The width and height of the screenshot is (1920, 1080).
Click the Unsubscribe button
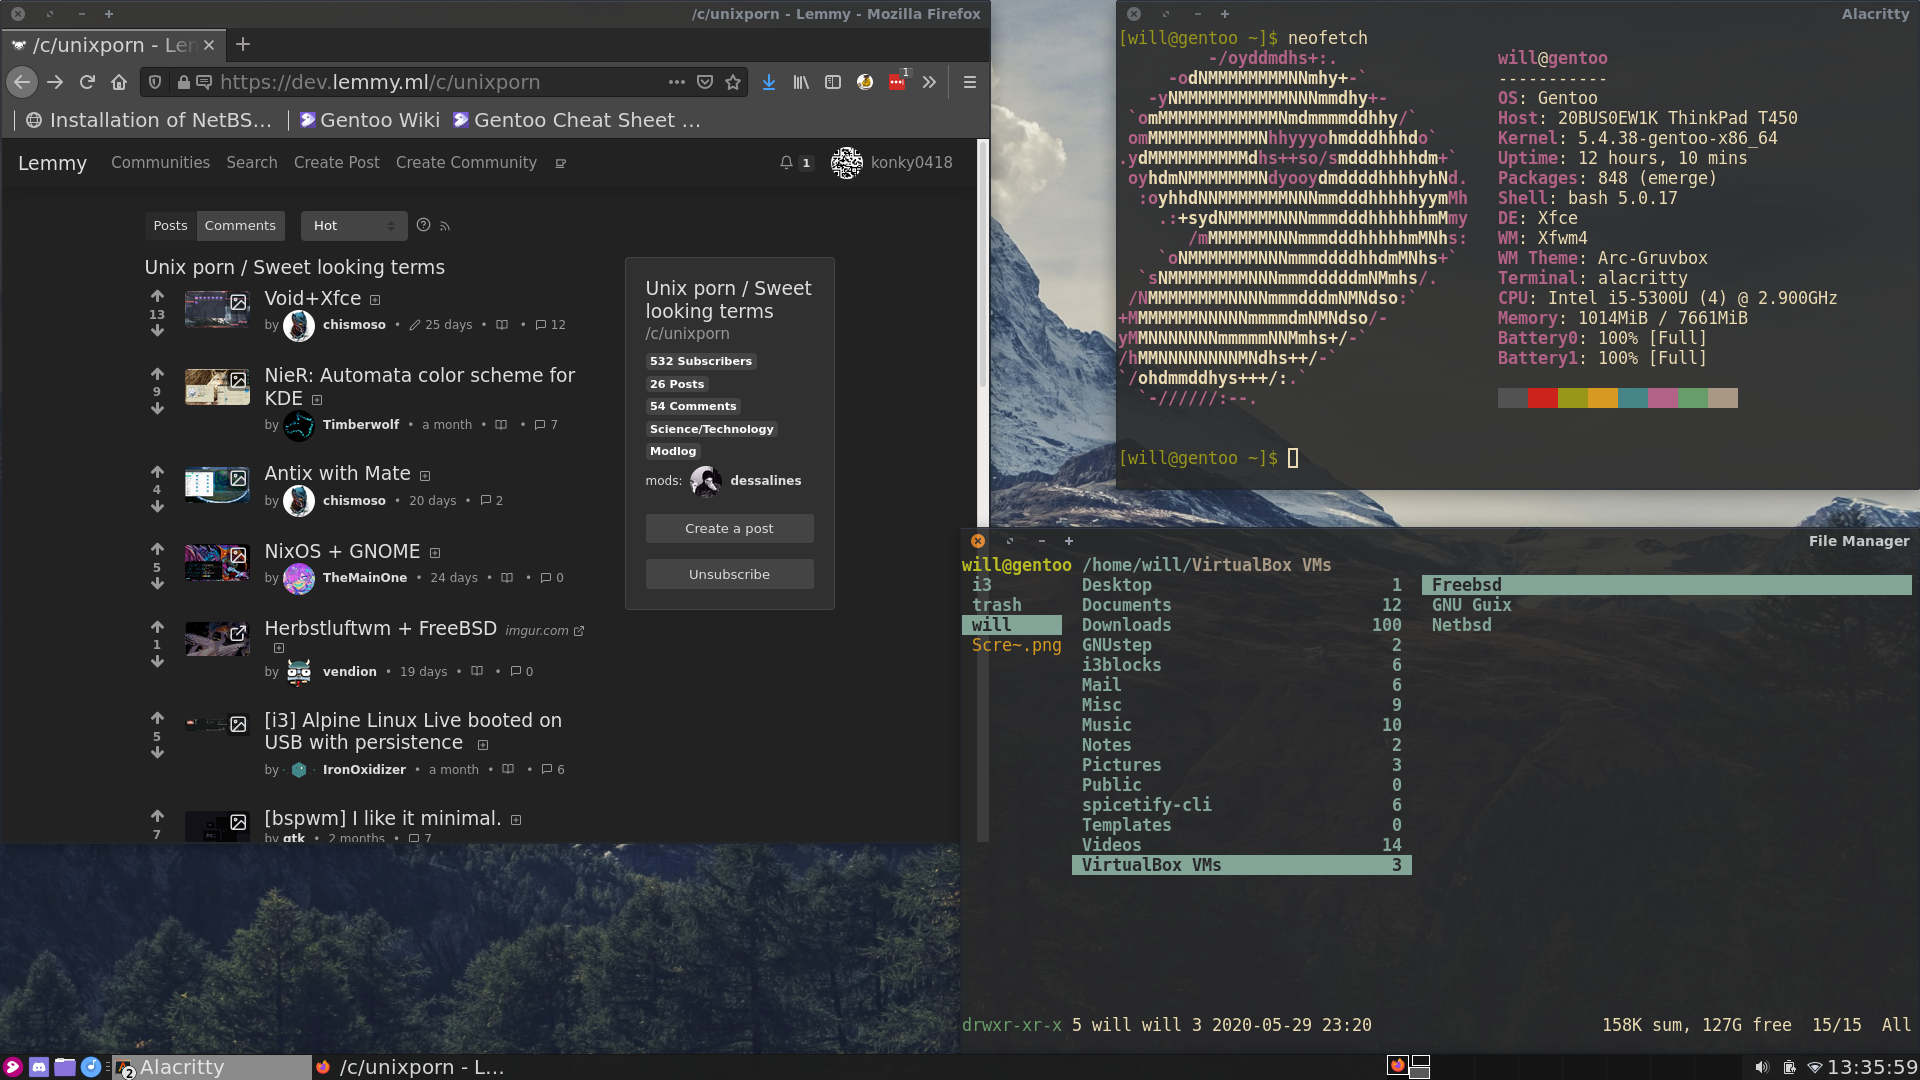(x=729, y=574)
